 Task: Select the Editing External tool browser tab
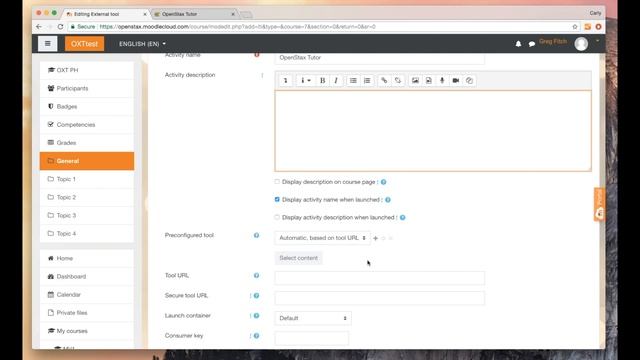(106, 14)
